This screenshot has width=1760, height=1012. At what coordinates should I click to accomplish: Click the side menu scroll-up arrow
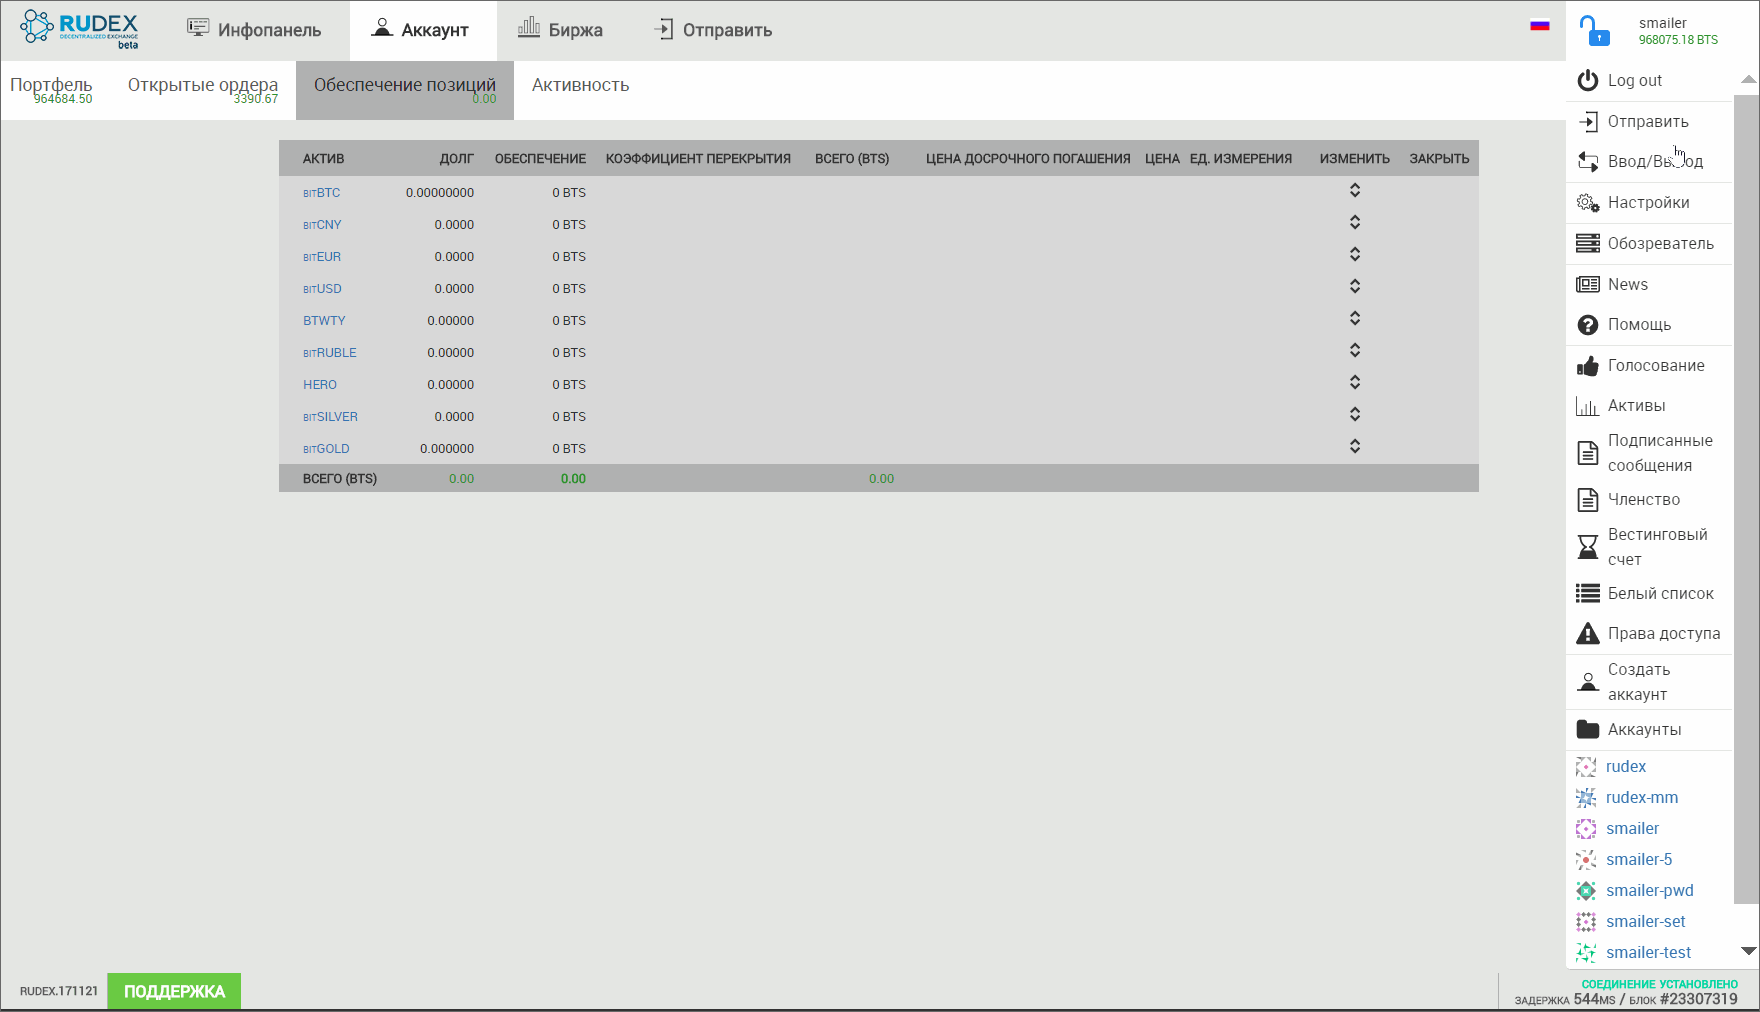1748,79
